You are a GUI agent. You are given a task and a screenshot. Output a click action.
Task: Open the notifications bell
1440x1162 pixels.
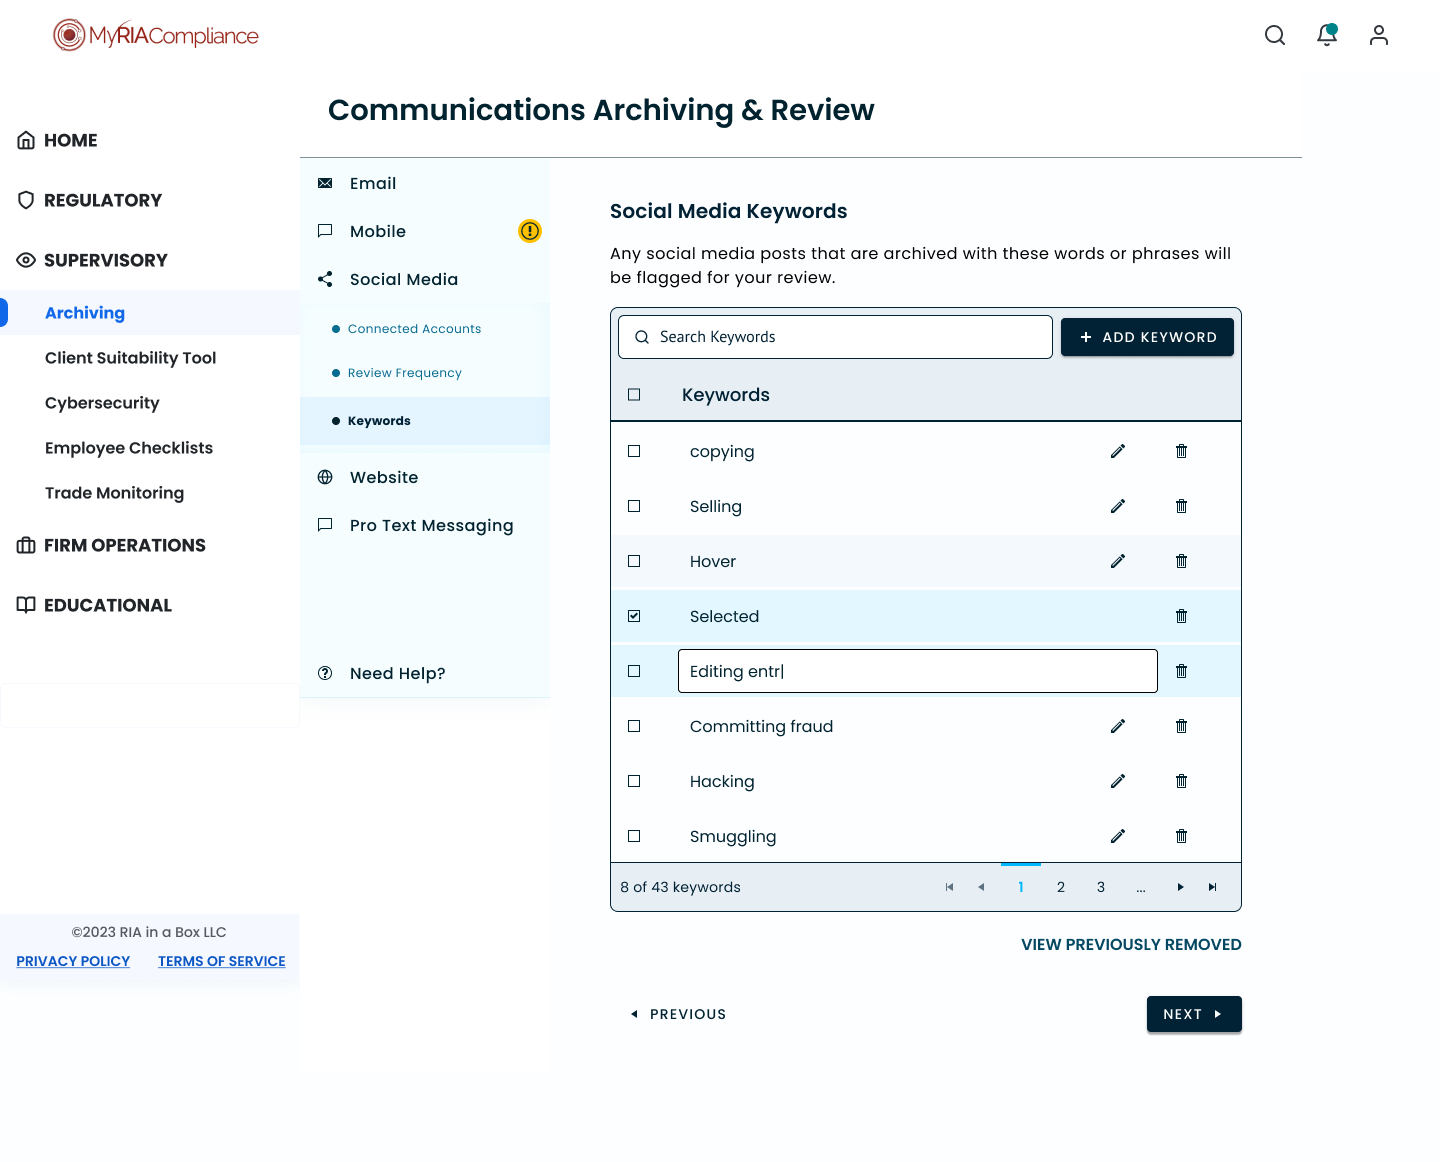pos(1327,35)
